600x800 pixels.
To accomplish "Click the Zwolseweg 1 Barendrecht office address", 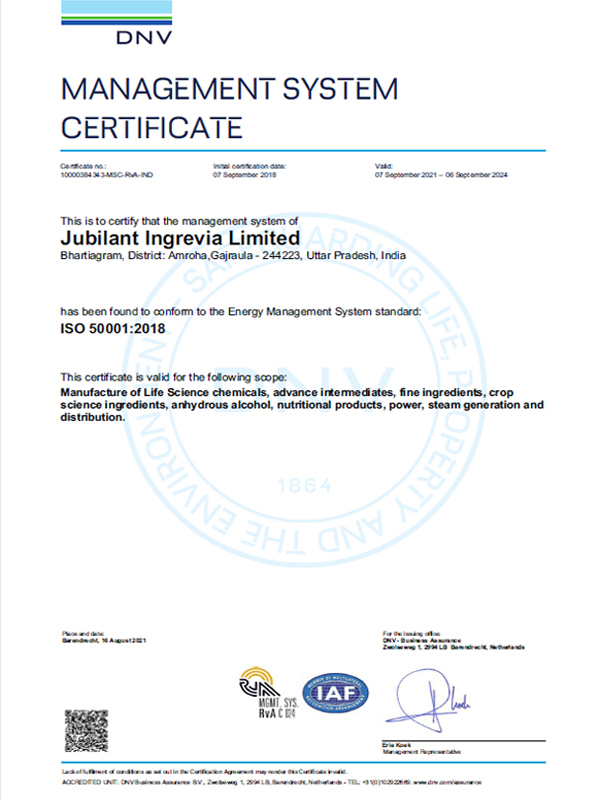I will click(454, 647).
